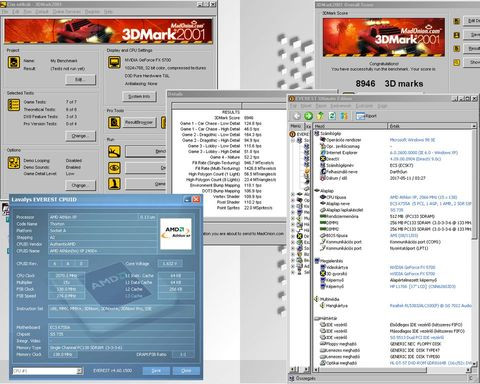Click the EVEREST Up arrow toolbar icon

[320, 116]
